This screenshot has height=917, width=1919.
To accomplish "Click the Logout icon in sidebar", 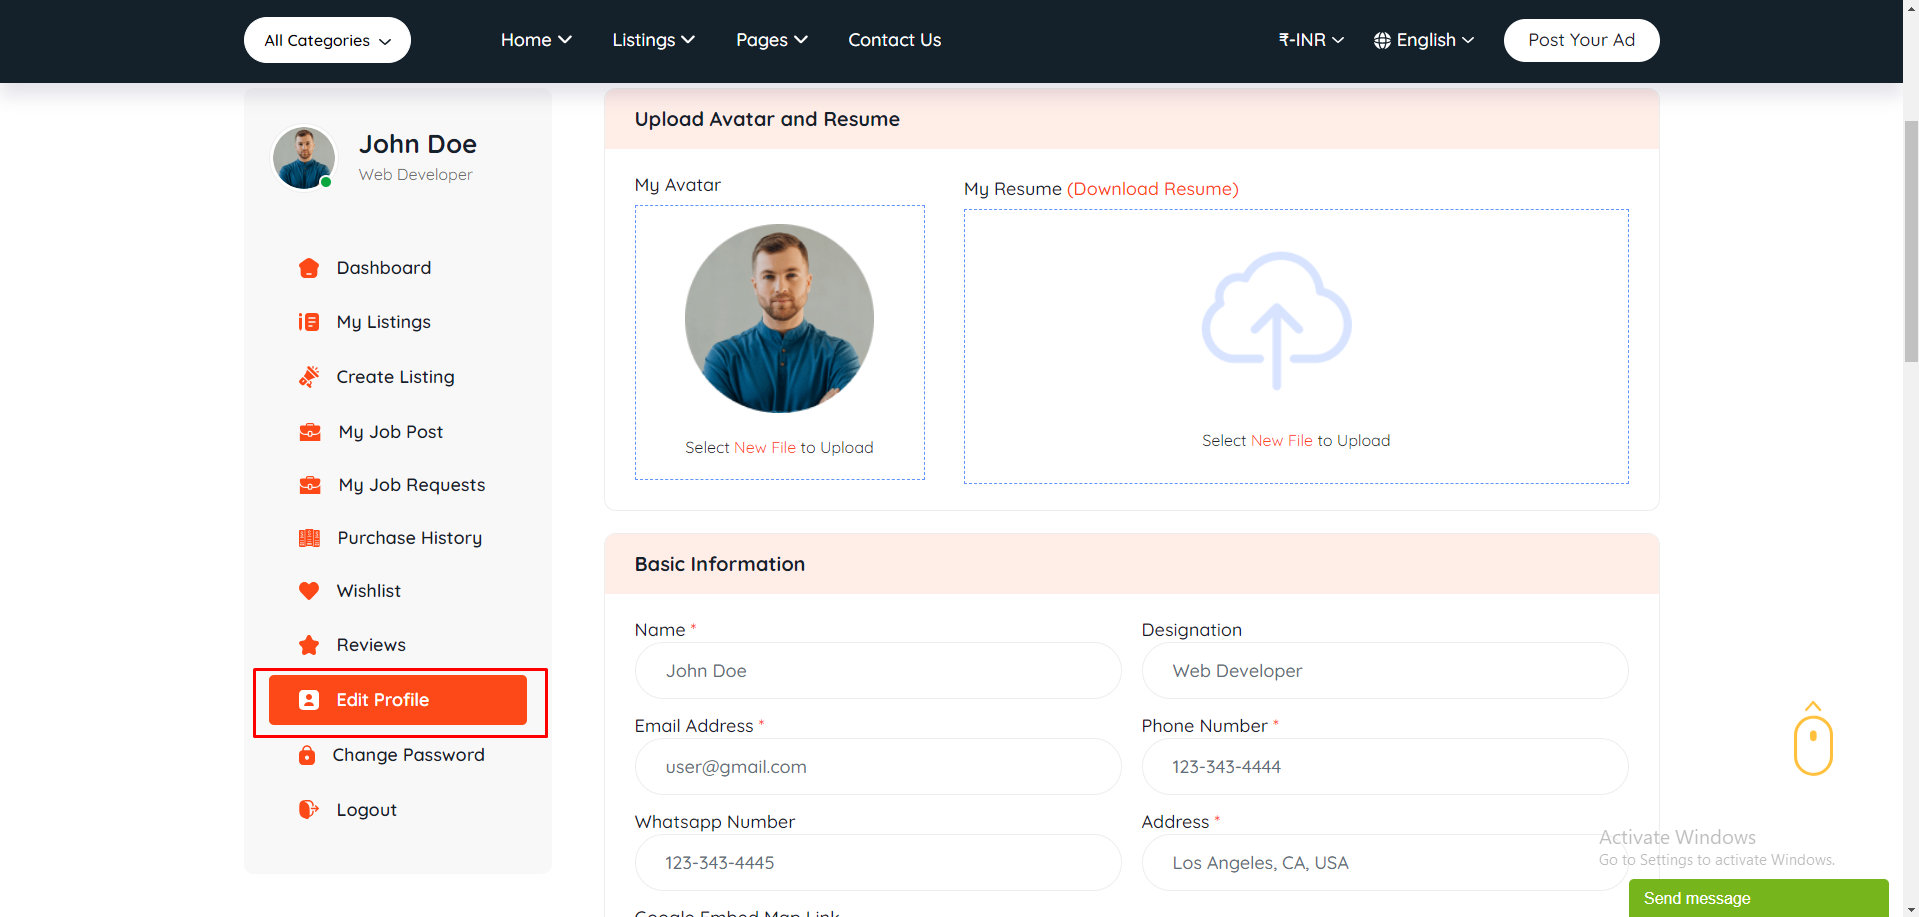I will click(x=309, y=810).
